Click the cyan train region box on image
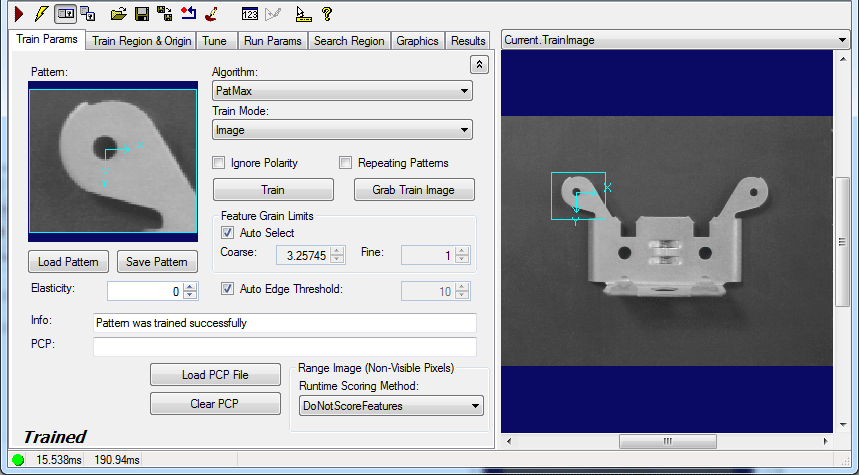This screenshot has width=859, height=475. 578,196
